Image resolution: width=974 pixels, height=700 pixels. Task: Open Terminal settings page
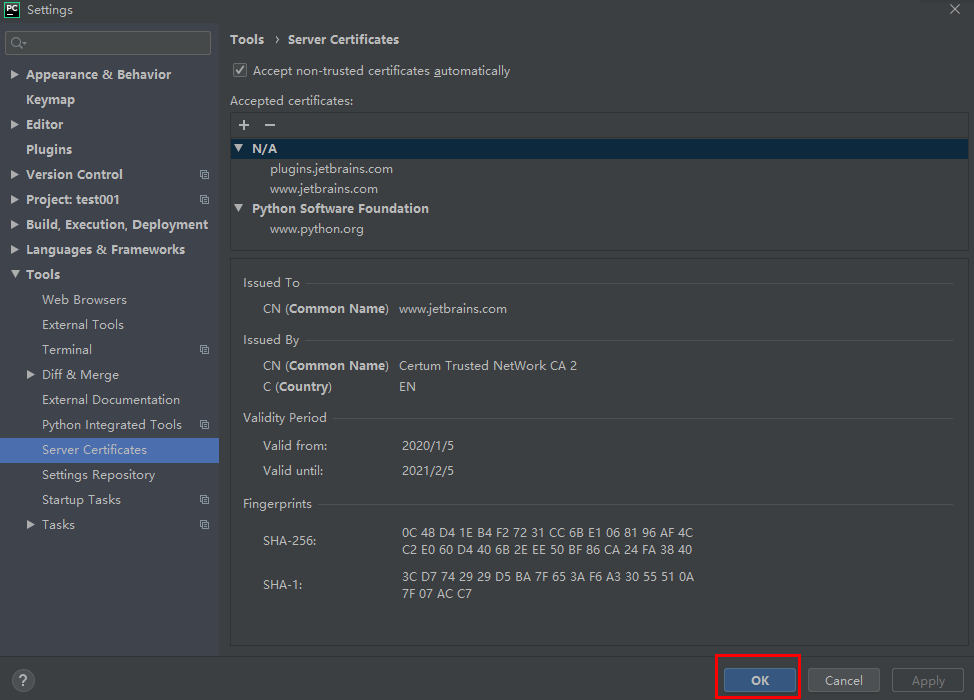click(67, 350)
